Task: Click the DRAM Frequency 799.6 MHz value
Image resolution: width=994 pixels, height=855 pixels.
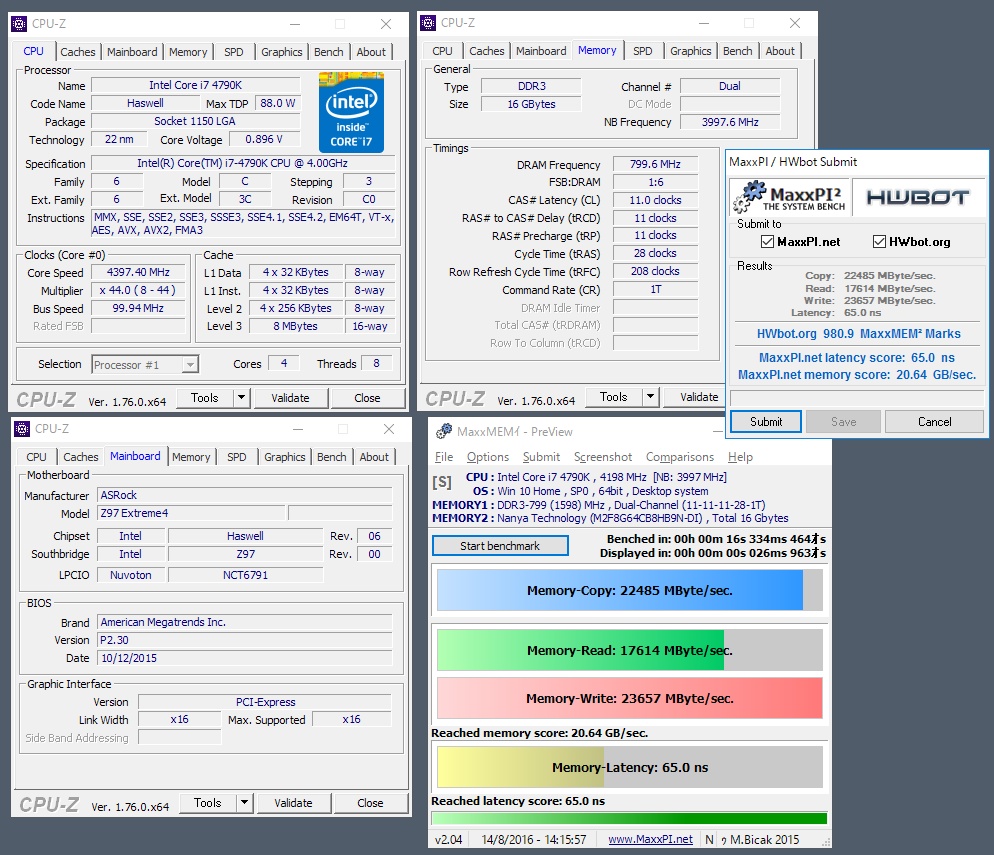Action: (655, 164)
